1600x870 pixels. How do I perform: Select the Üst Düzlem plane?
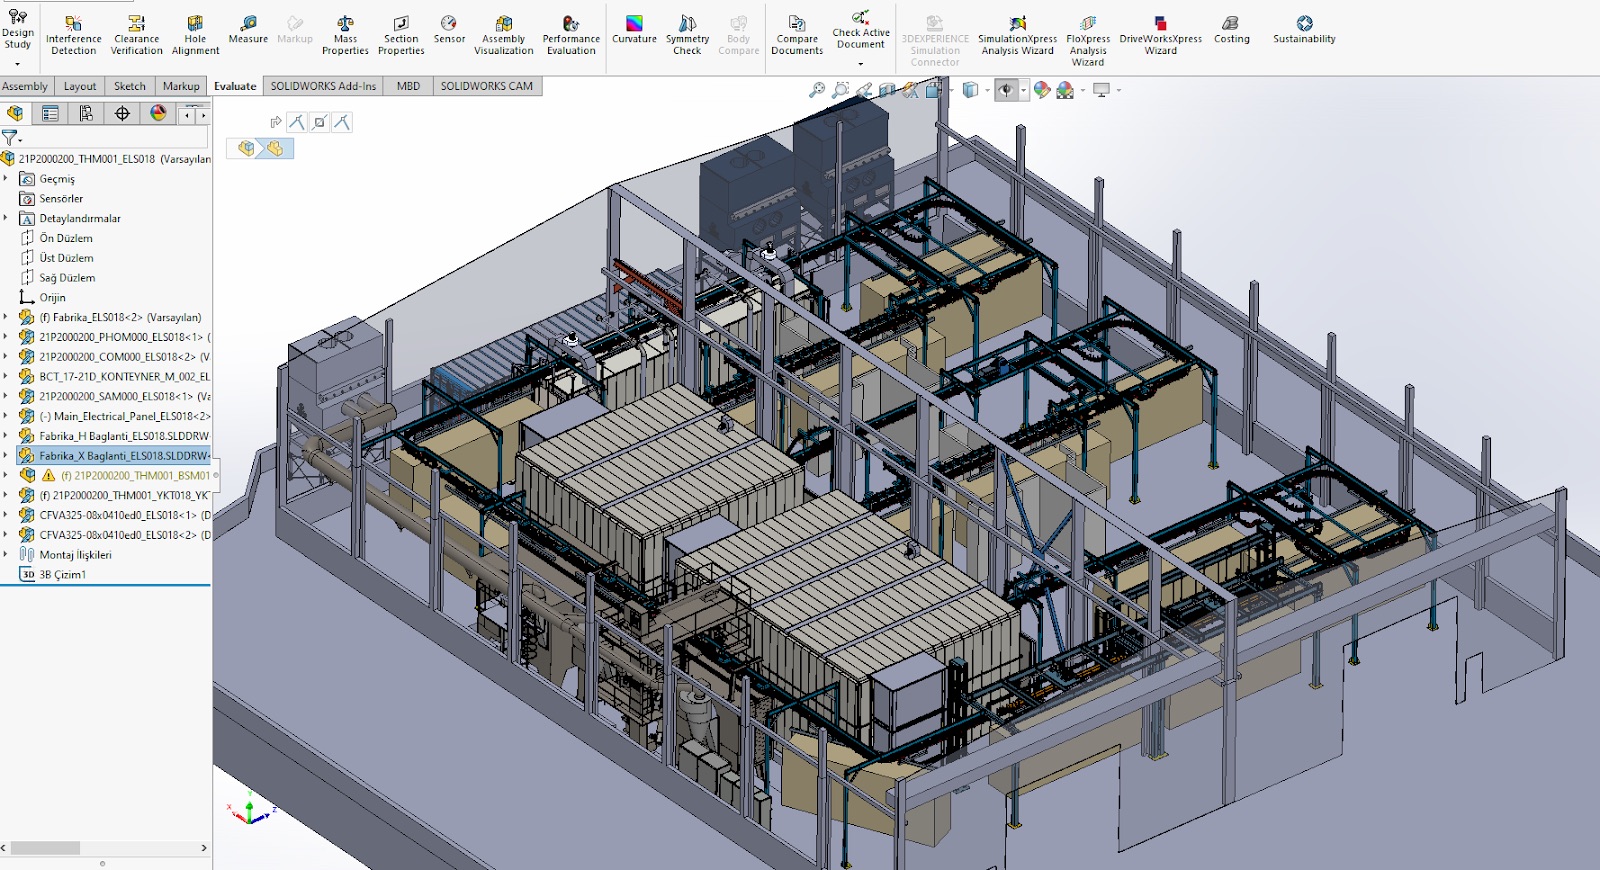(66, 258)
